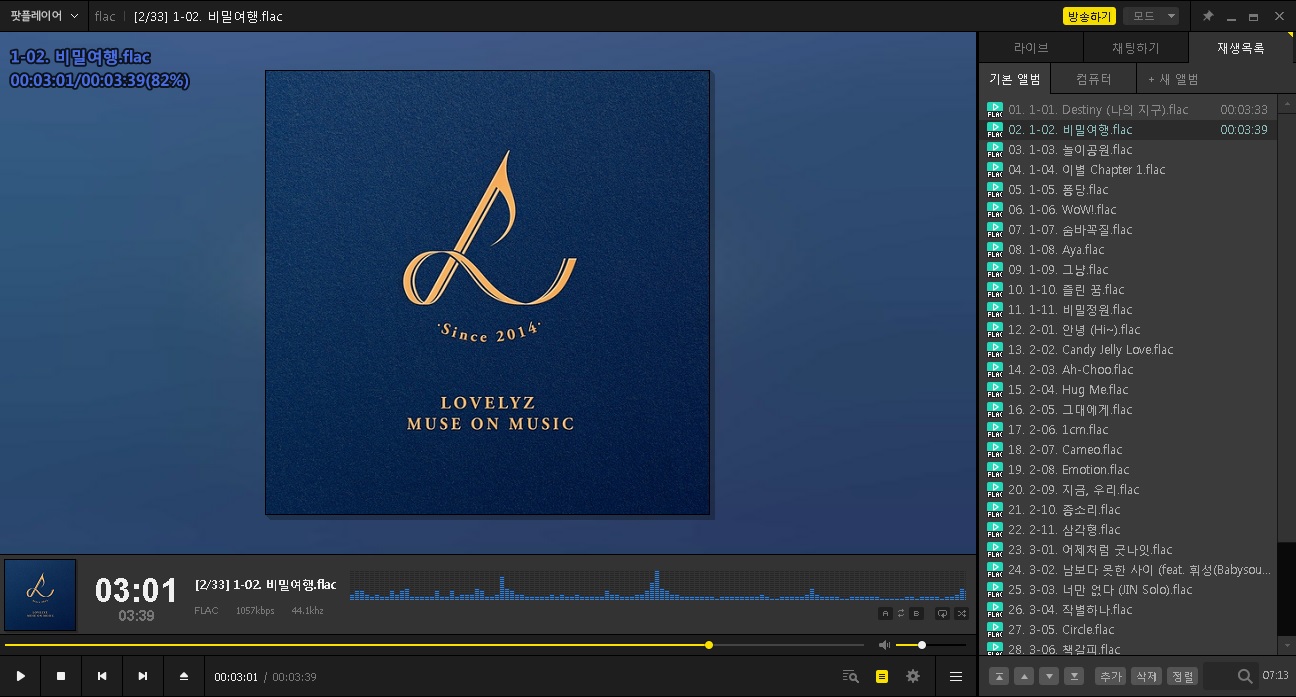
Task: Select 17. 2-06. 1cm.flac
Action: pos(1128,430)
